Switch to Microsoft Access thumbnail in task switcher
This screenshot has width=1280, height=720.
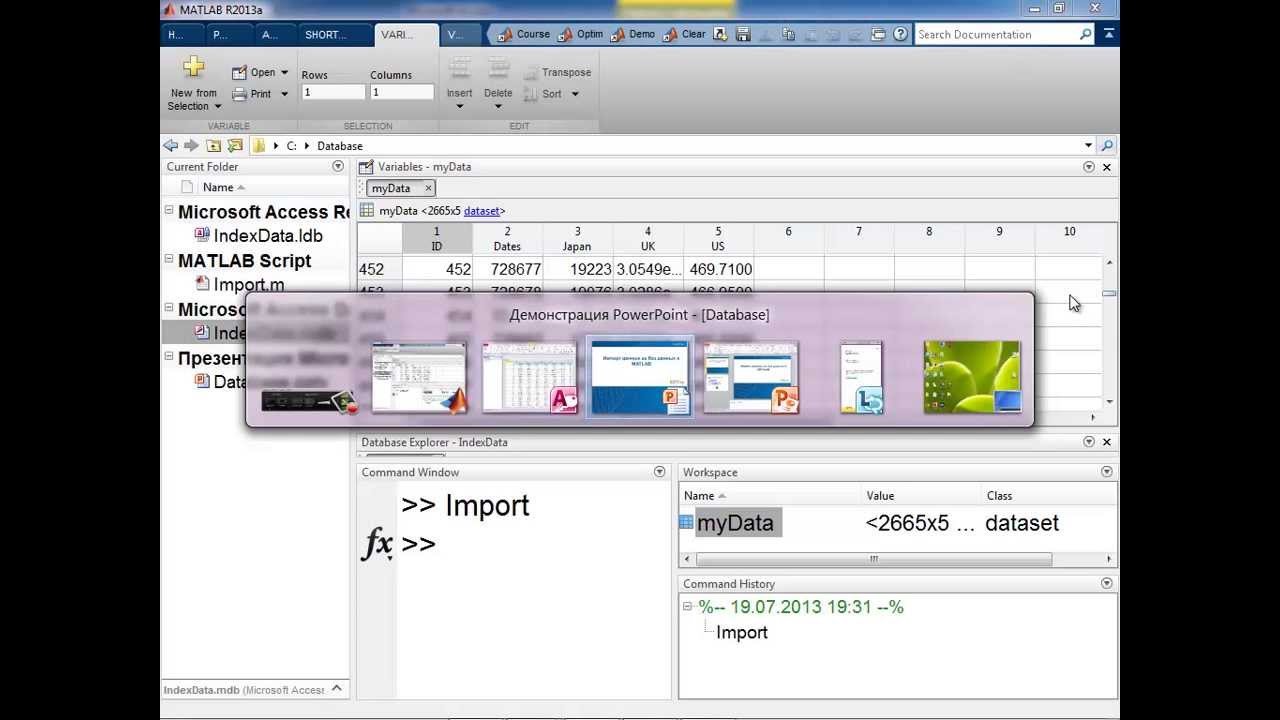[x=529, y=377]
